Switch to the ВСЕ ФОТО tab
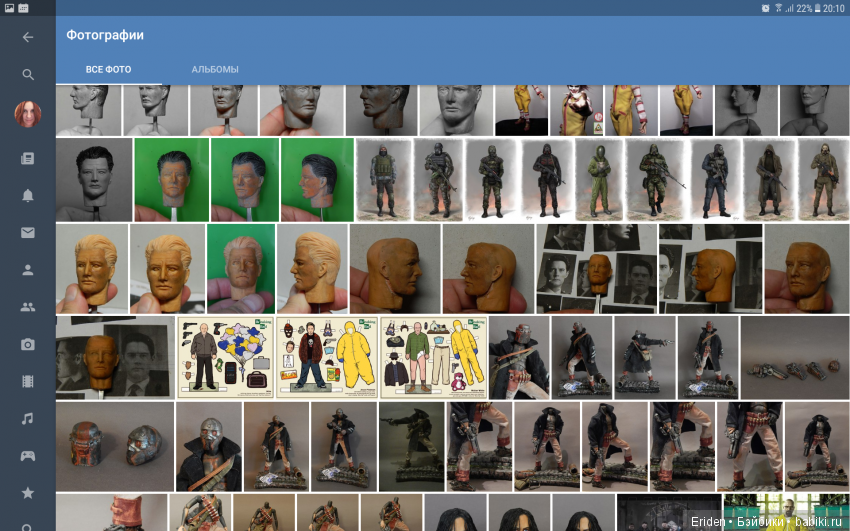The width and height of the screenshot is (850, 531). tap(108, 70)
